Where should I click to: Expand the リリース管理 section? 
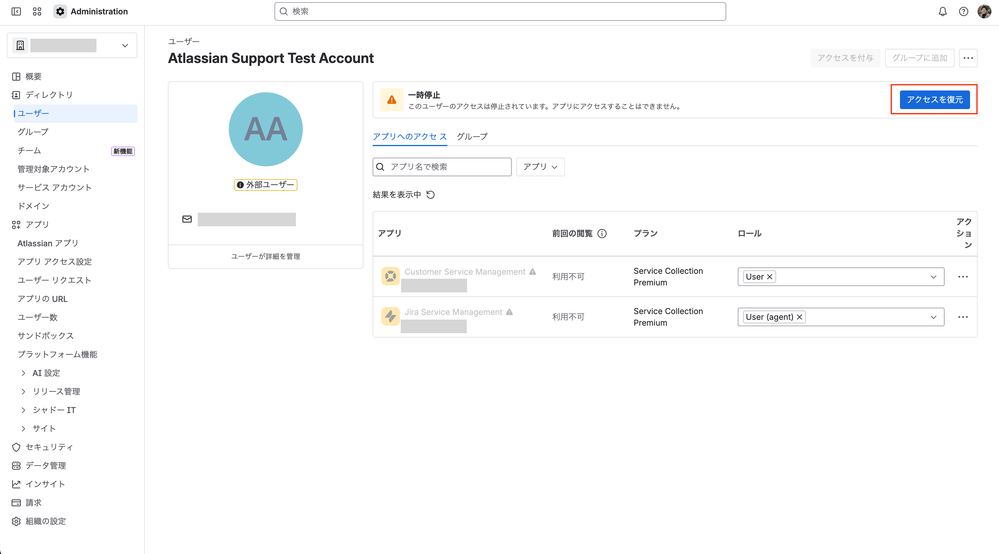pyautogui.click(x=24, y=392)
